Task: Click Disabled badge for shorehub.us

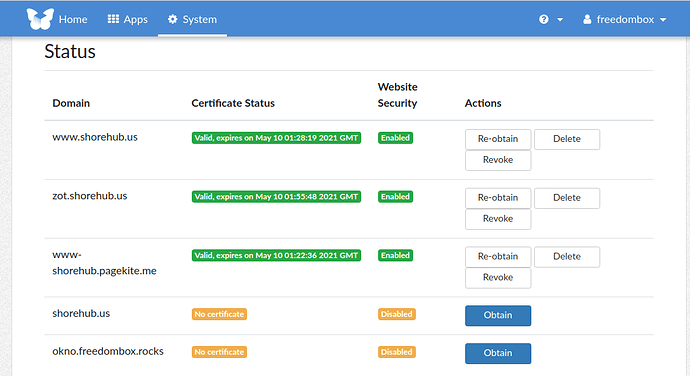Action: click(396, 314)
